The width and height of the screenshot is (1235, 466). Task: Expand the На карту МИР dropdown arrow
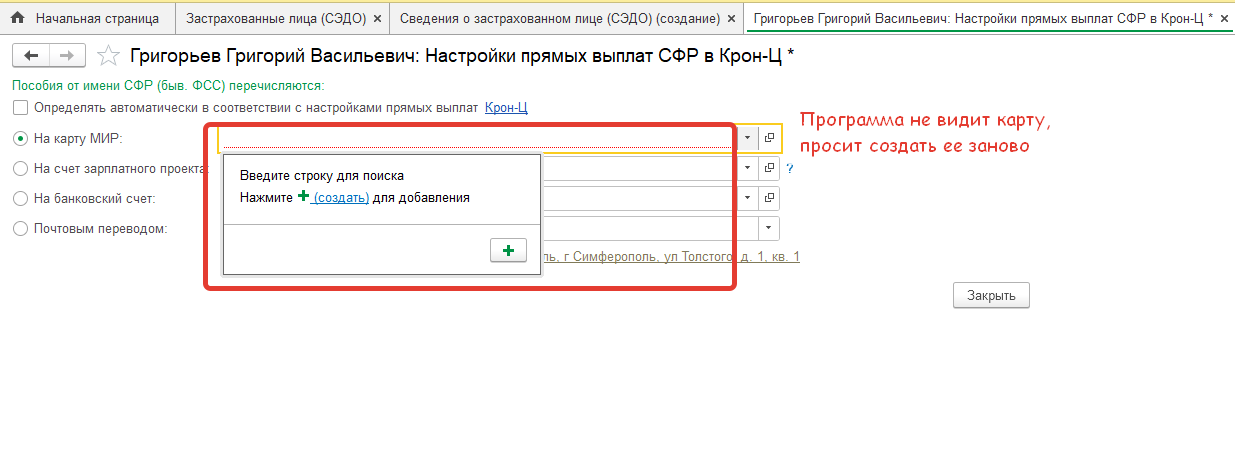pos(748,138)
